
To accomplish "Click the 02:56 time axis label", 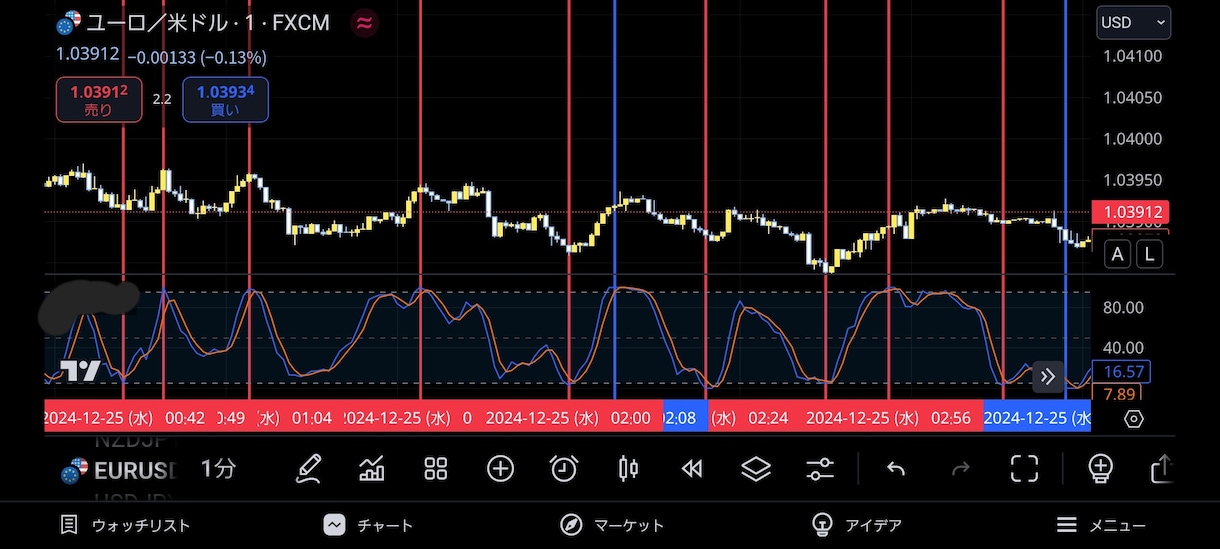I will click(950, 418).
